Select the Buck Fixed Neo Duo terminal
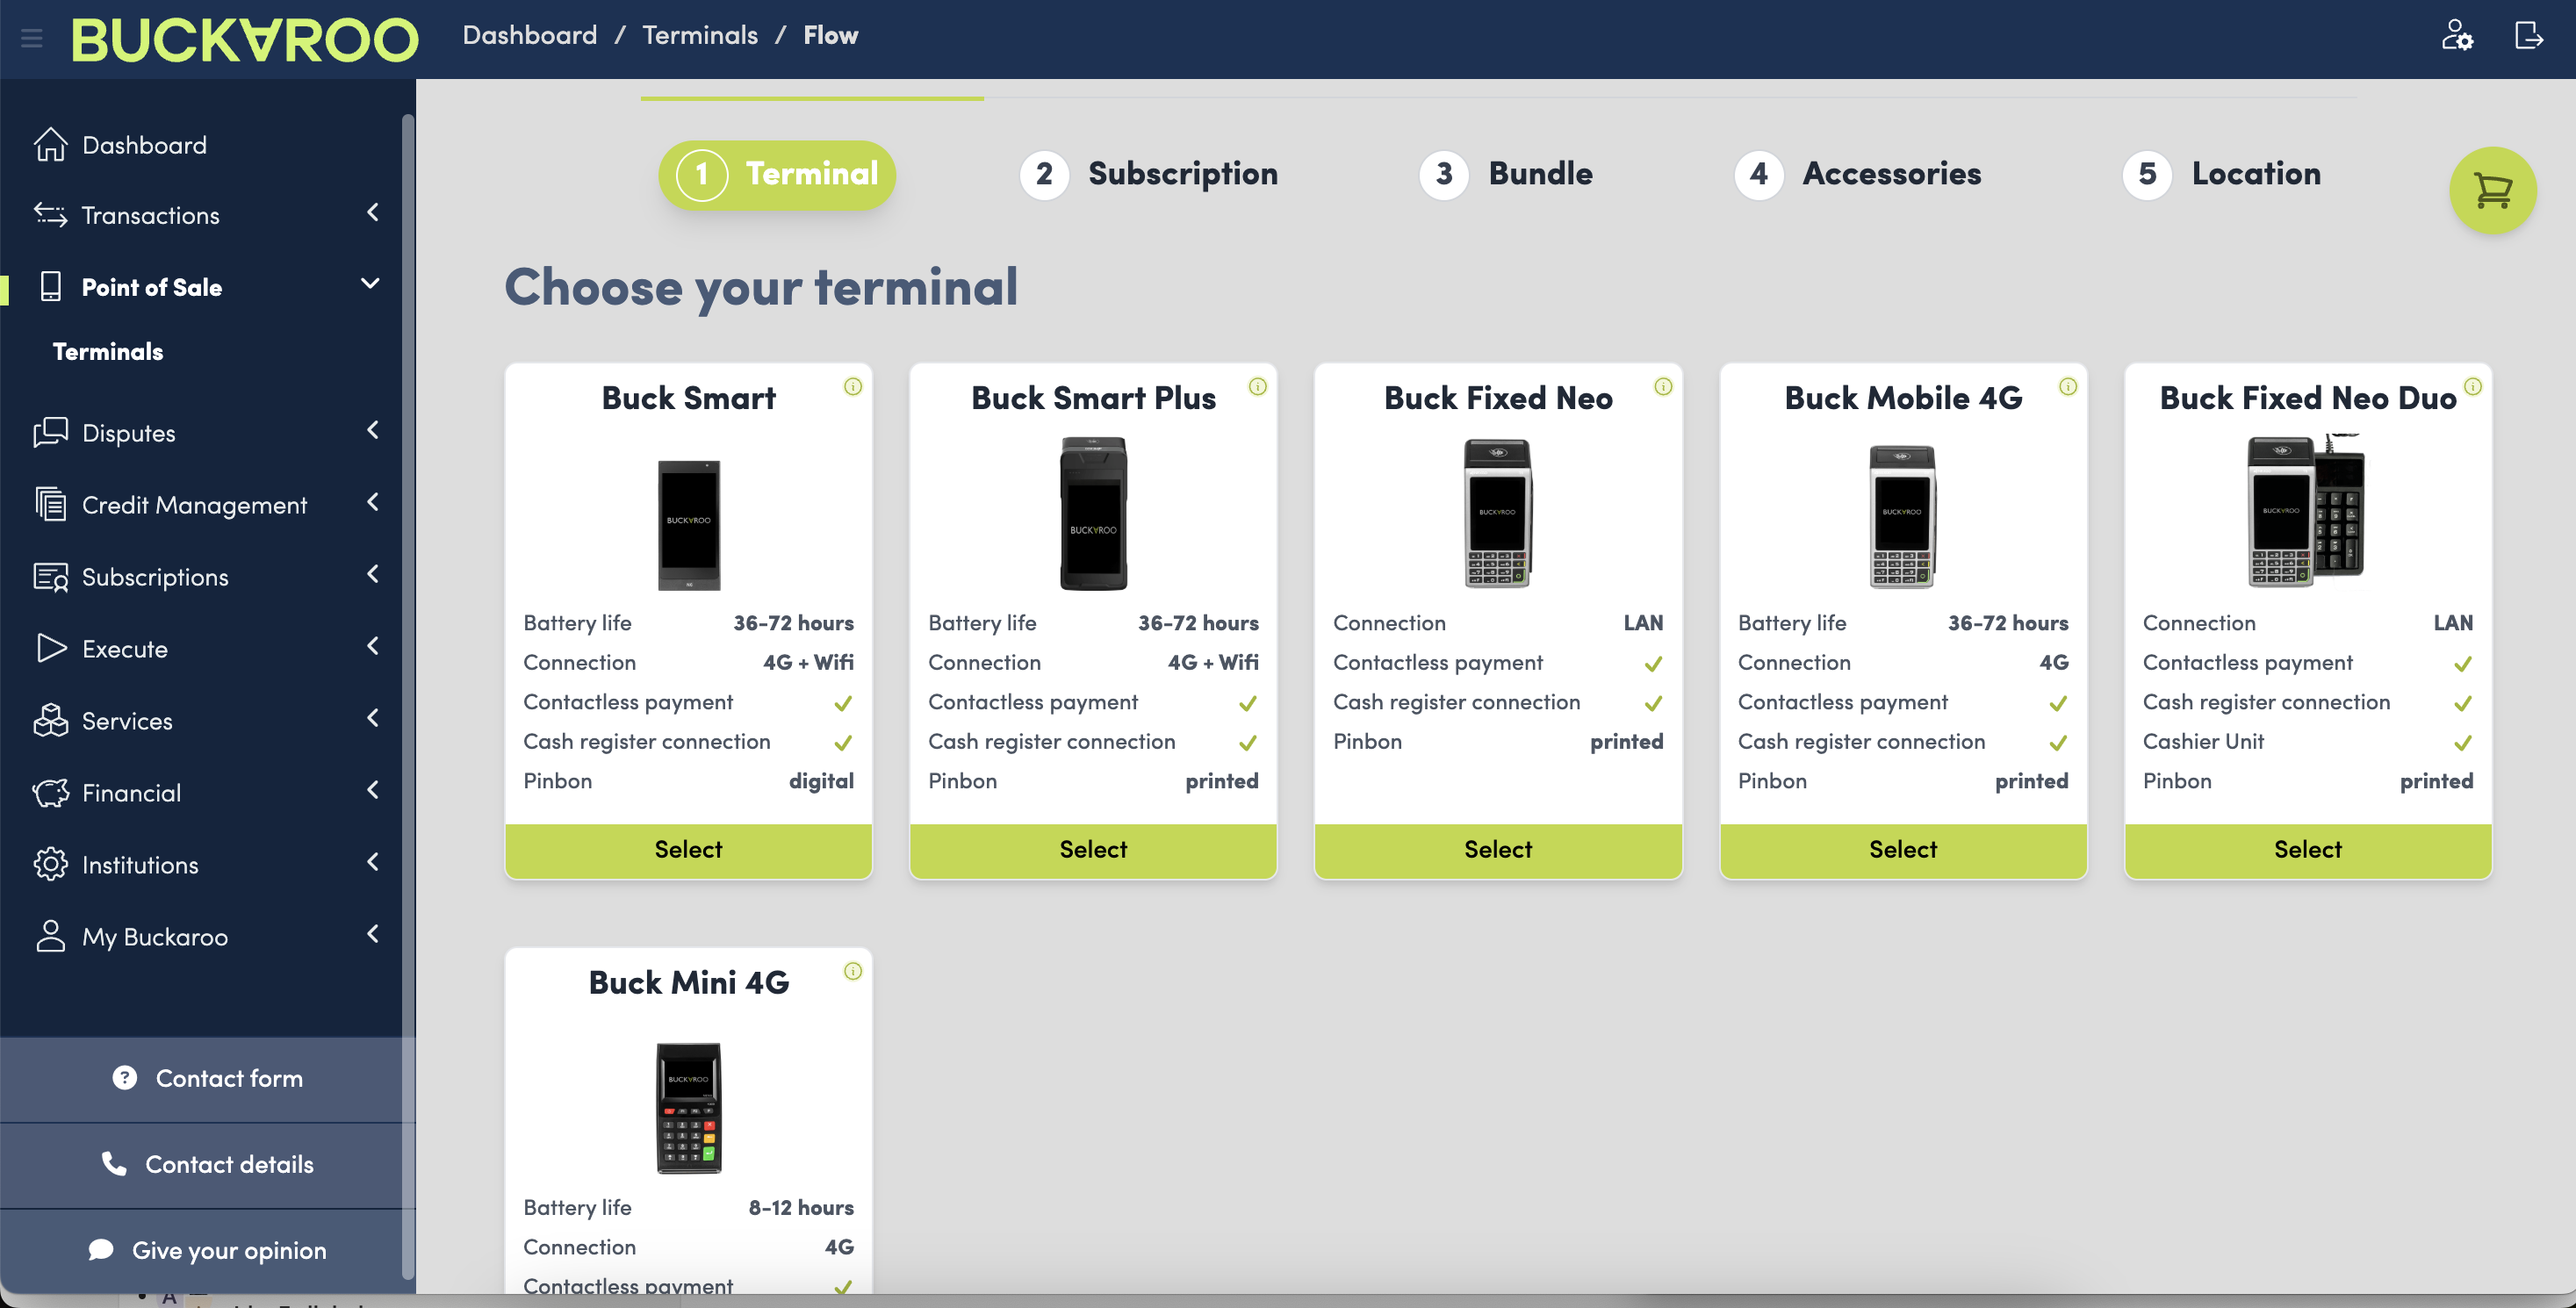The image size is (2576, 1308). 2308,851
